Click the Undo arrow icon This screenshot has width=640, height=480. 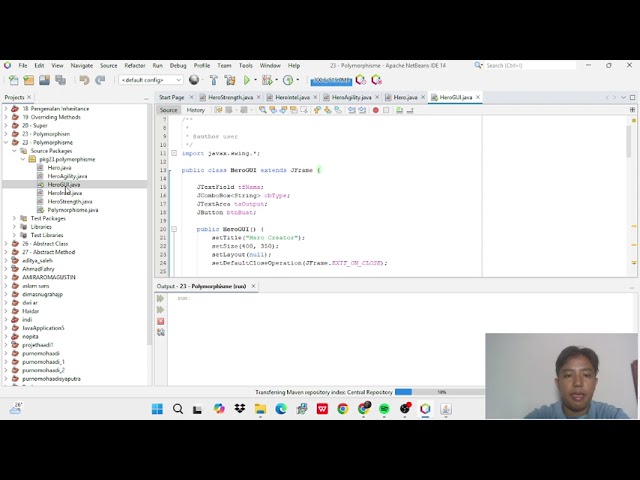pos(84,80)
